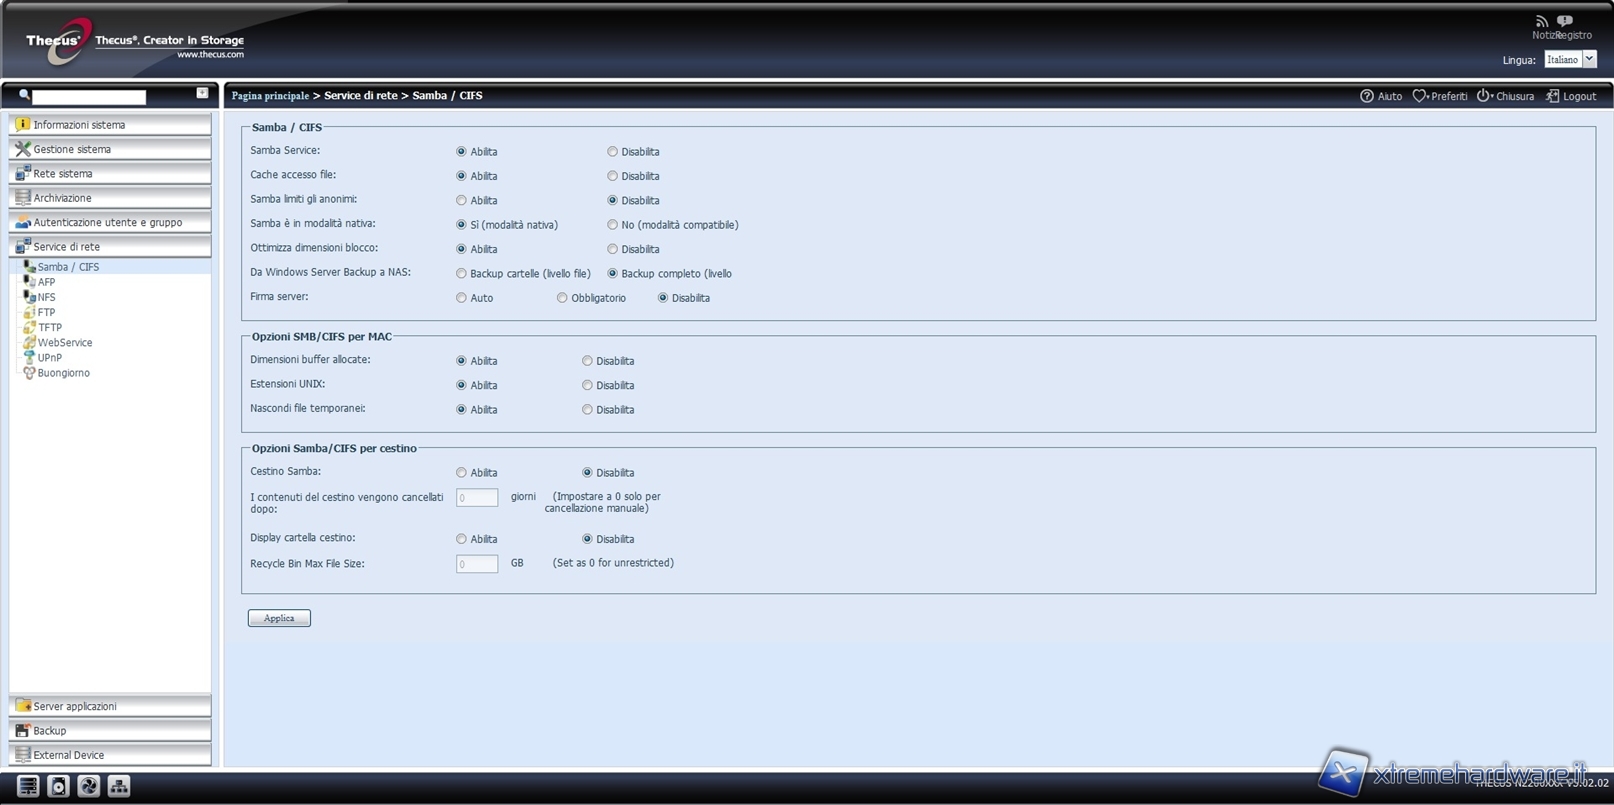This screenshot has width=1614, height=805.
Task: Click the RAID server status icon
Action: (28, 787)
